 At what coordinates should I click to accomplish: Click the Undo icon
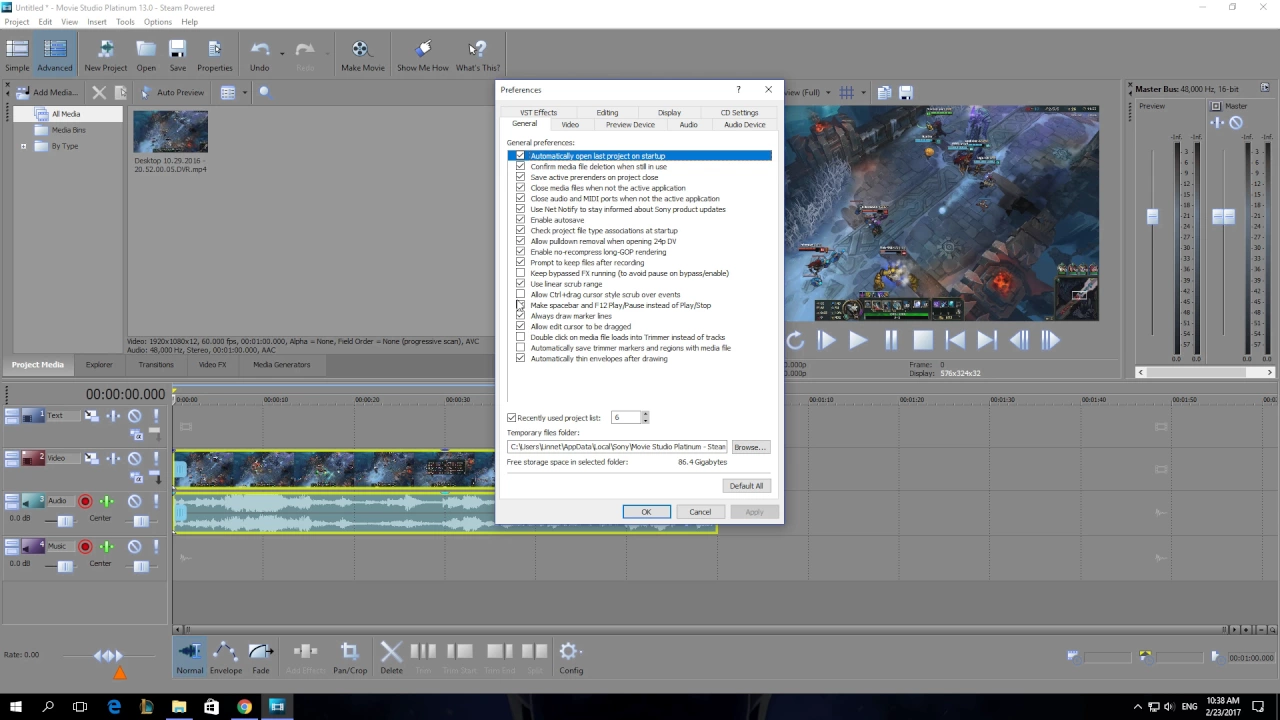(x=259, y=55)
